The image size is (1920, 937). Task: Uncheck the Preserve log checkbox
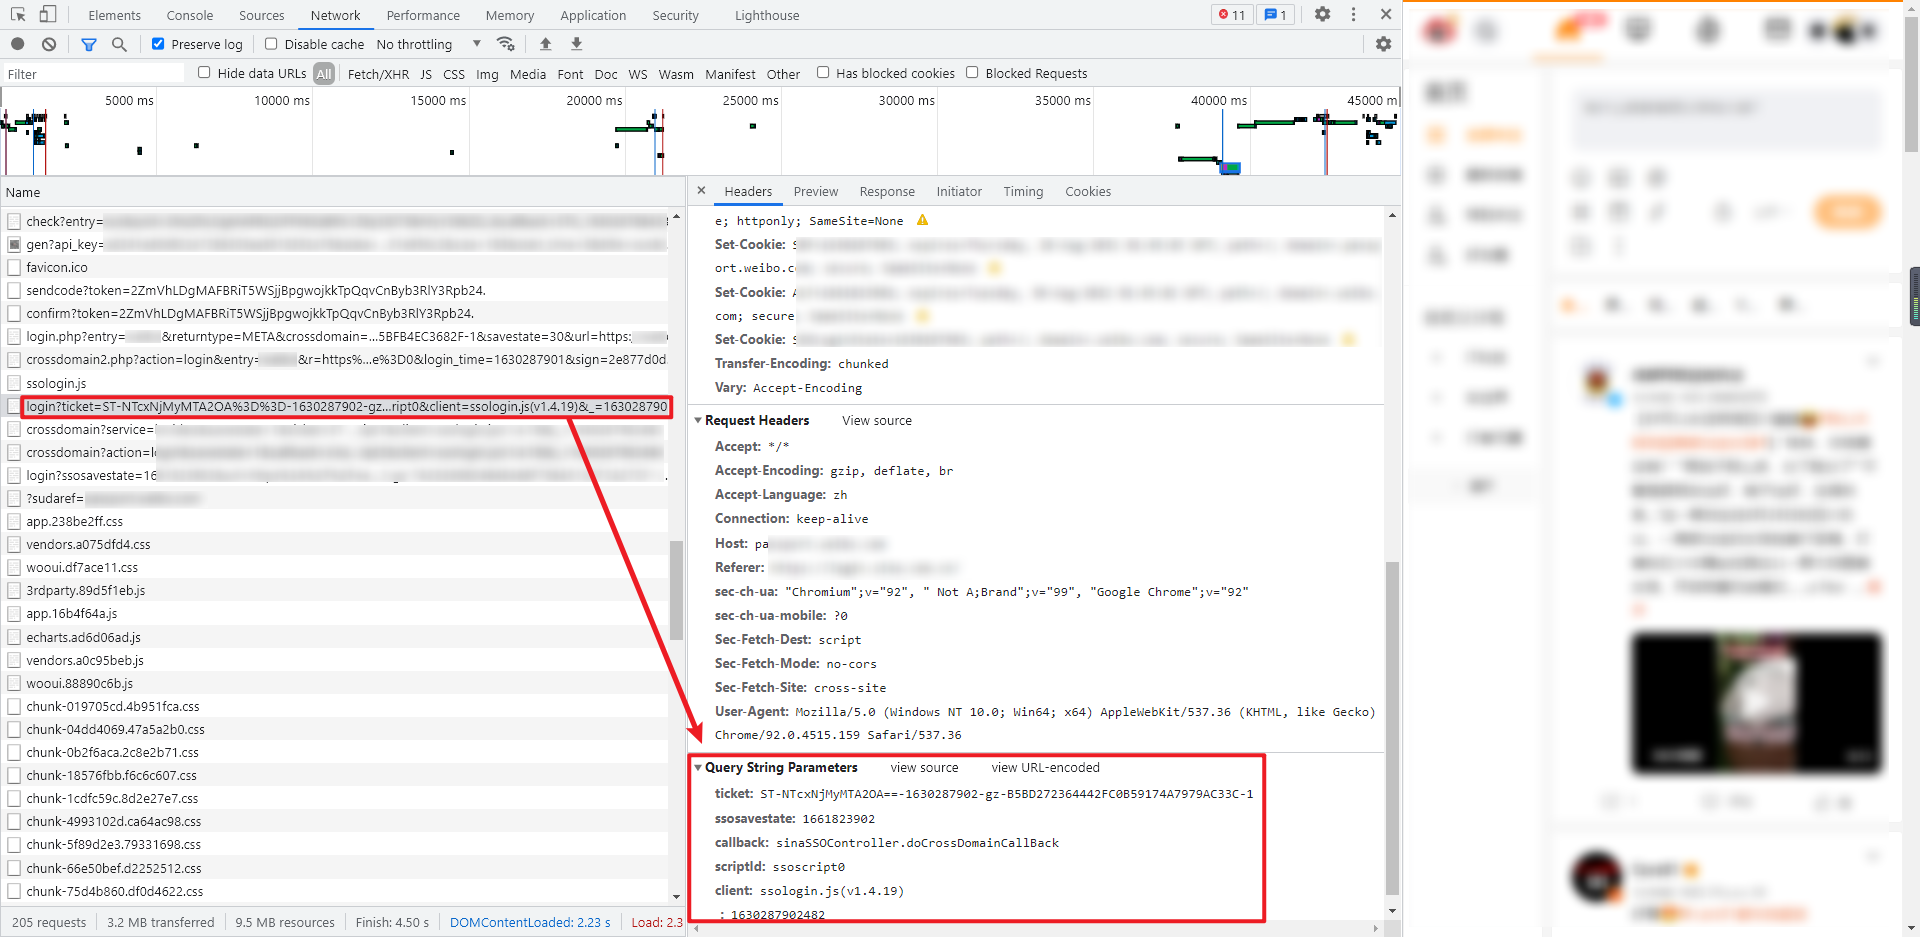pos(158,44)
